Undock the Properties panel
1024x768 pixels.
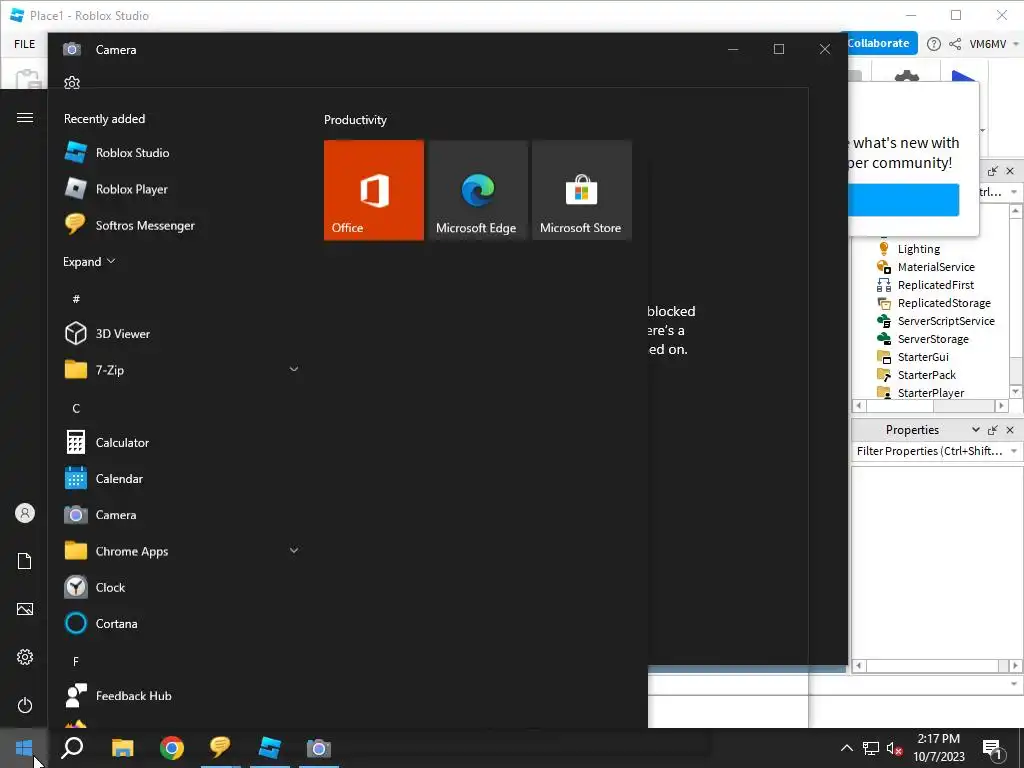993,430
